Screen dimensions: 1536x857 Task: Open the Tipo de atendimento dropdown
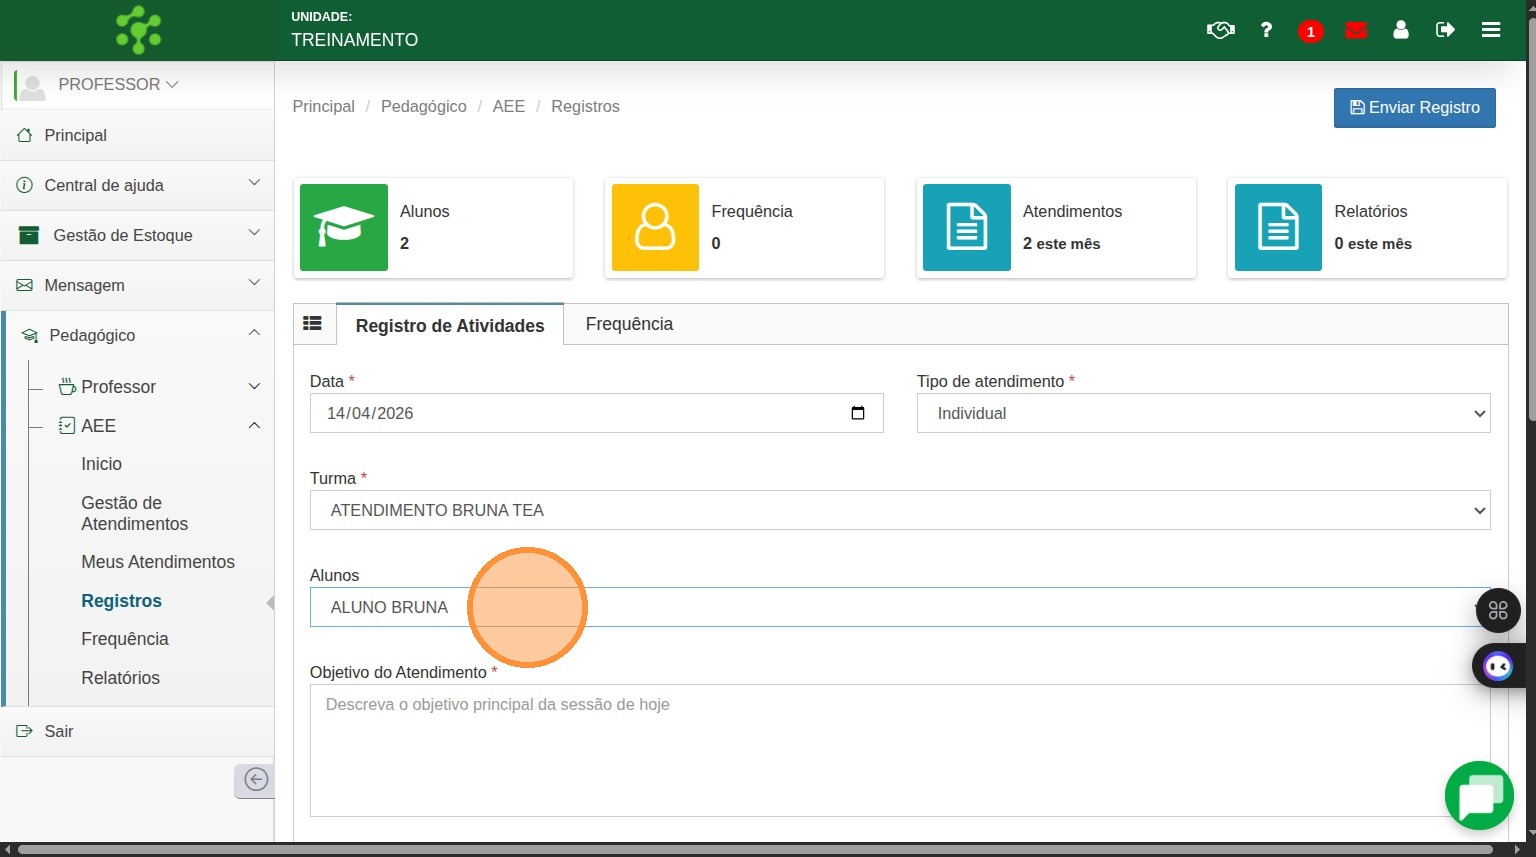(1202, 413)
